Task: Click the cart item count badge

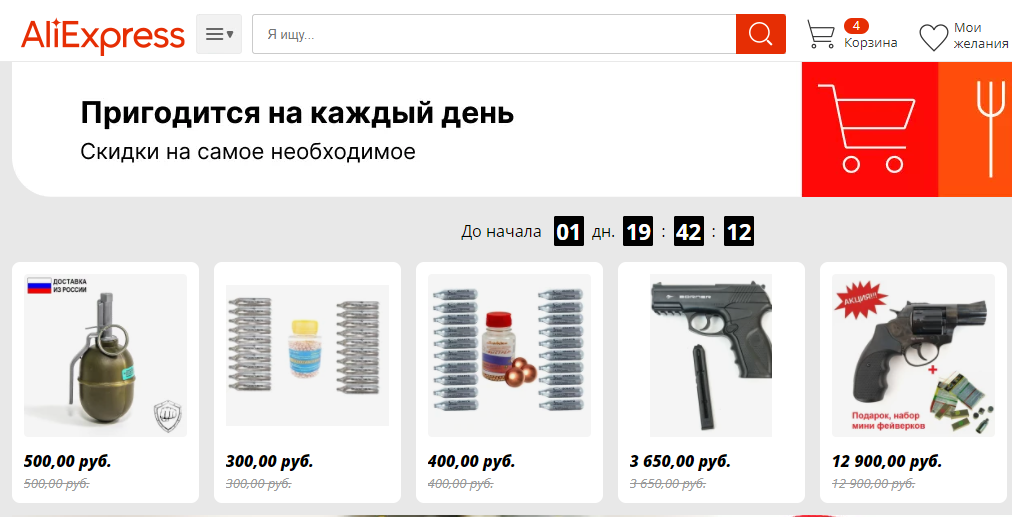Action: [x=856, y=26]
